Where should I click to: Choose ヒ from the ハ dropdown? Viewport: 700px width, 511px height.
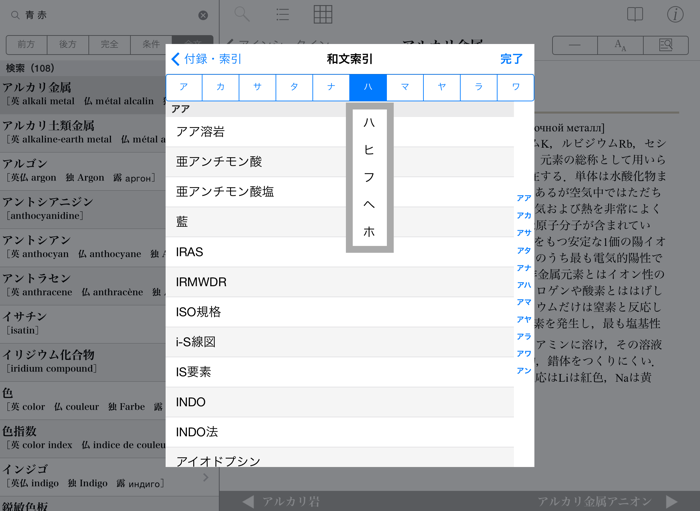[369, 149]
